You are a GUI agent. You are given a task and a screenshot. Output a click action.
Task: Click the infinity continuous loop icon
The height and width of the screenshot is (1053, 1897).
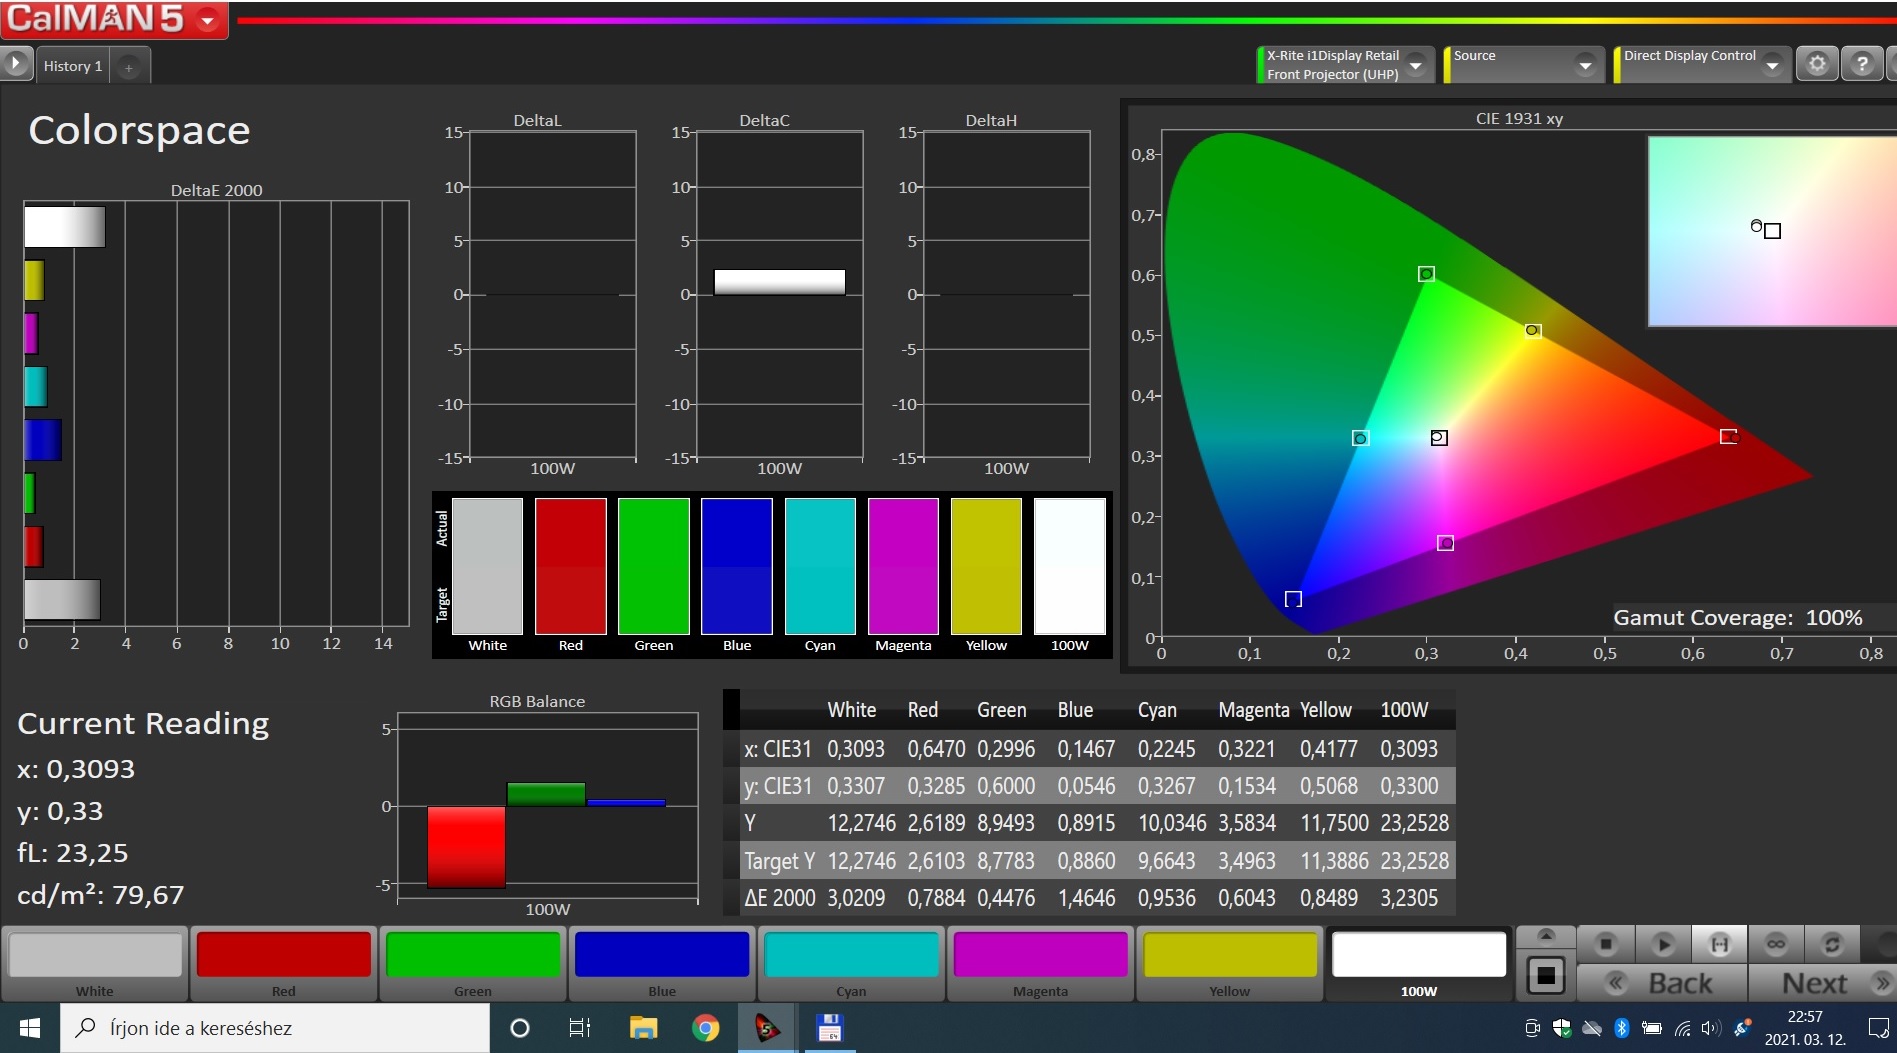tap(1776, 944)
